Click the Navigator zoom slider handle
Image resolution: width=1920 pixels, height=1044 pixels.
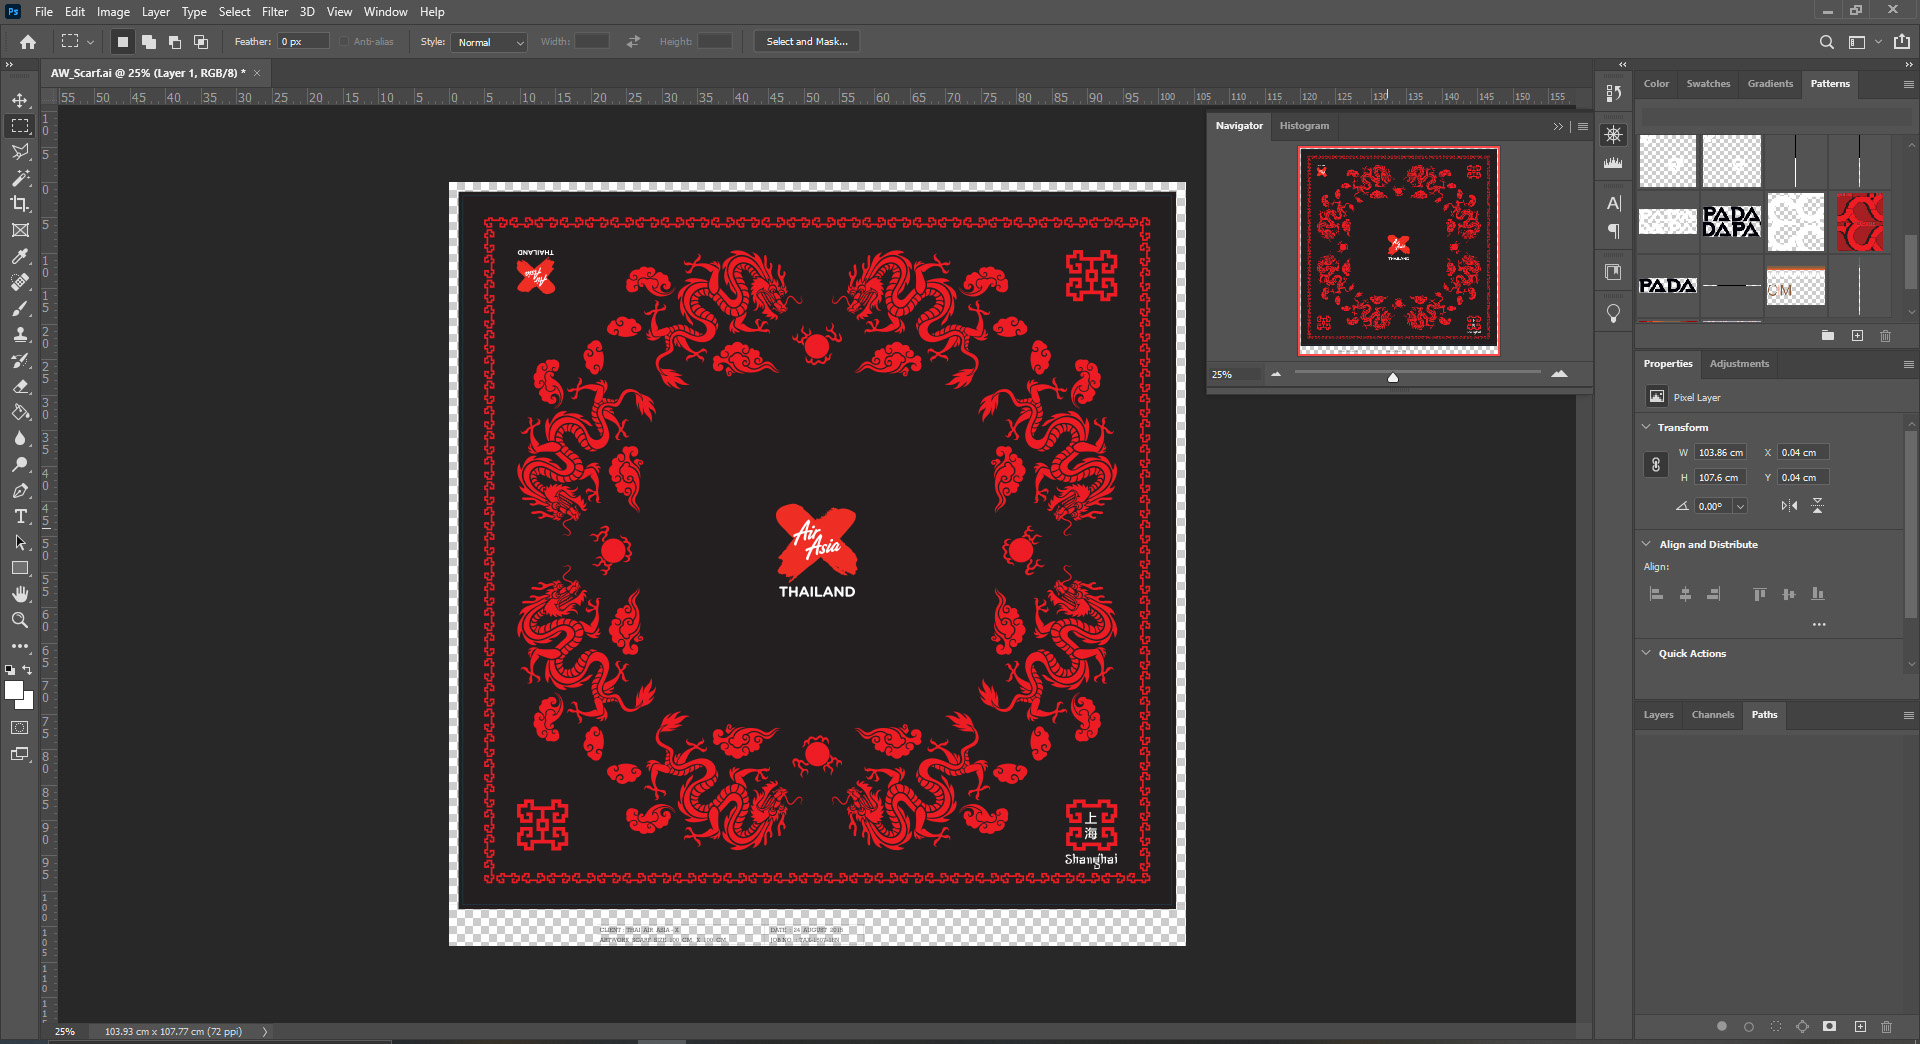pos(1392,377)
